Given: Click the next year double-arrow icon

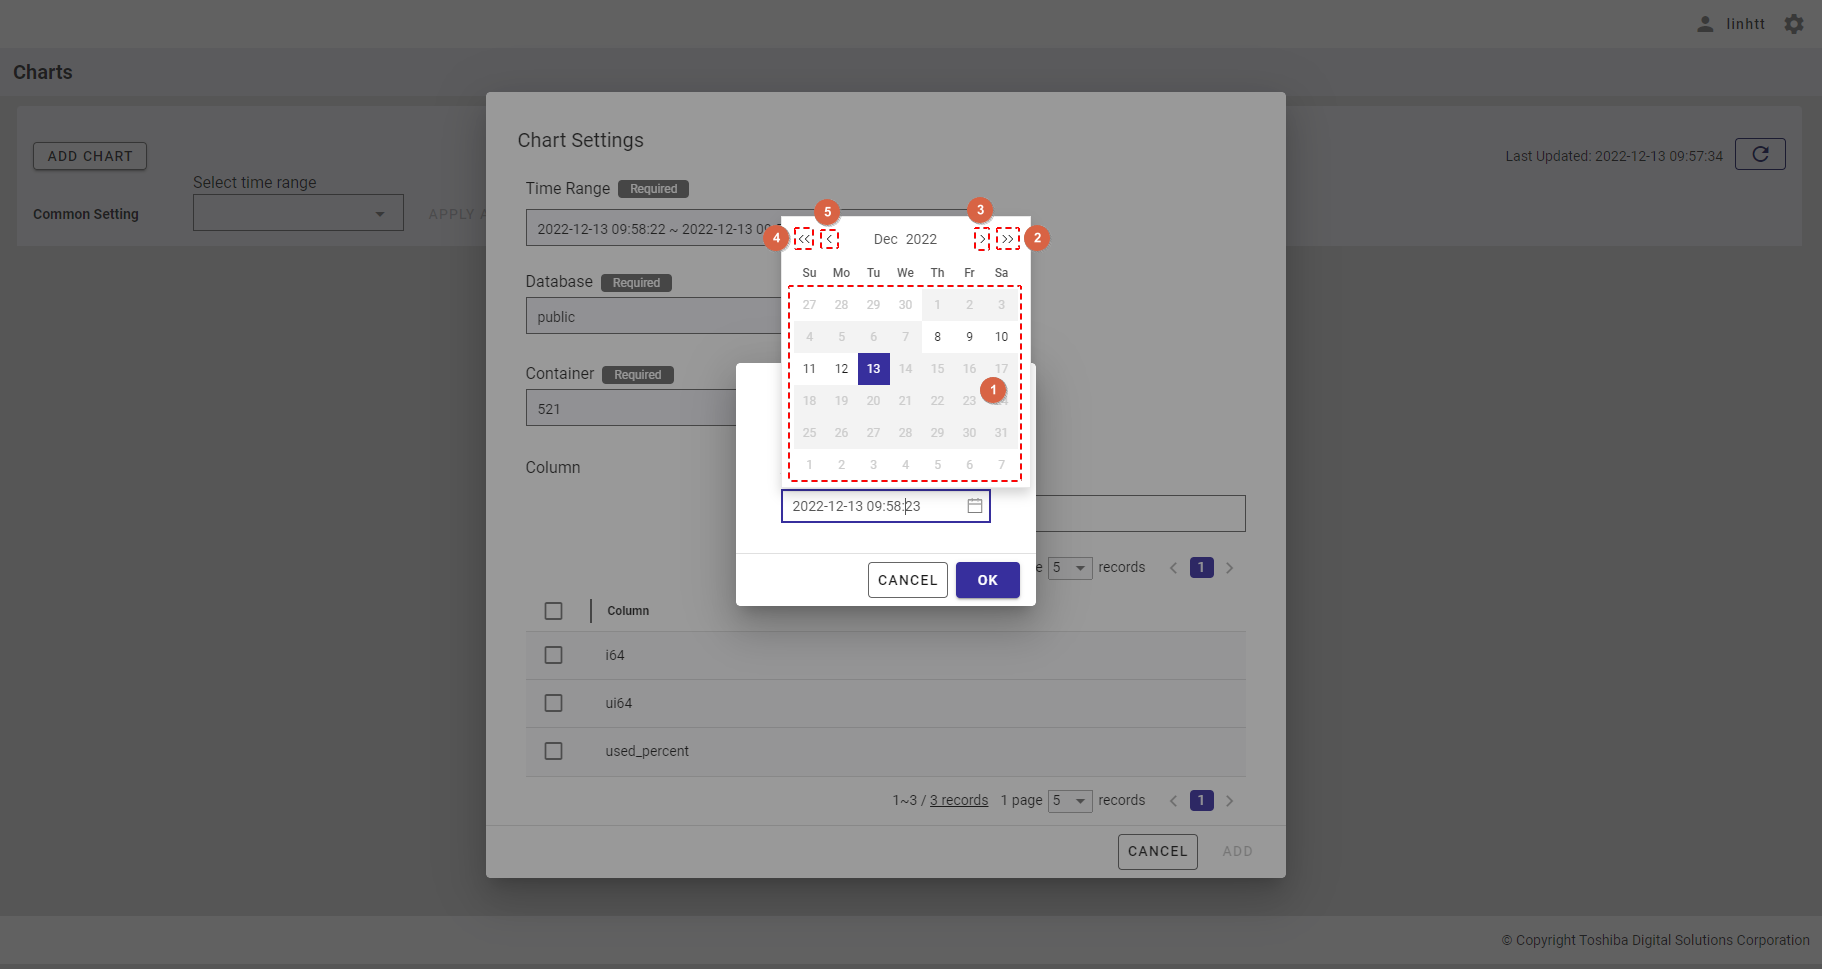Looking at the screenshot, I should click(x=1007, y=239).
